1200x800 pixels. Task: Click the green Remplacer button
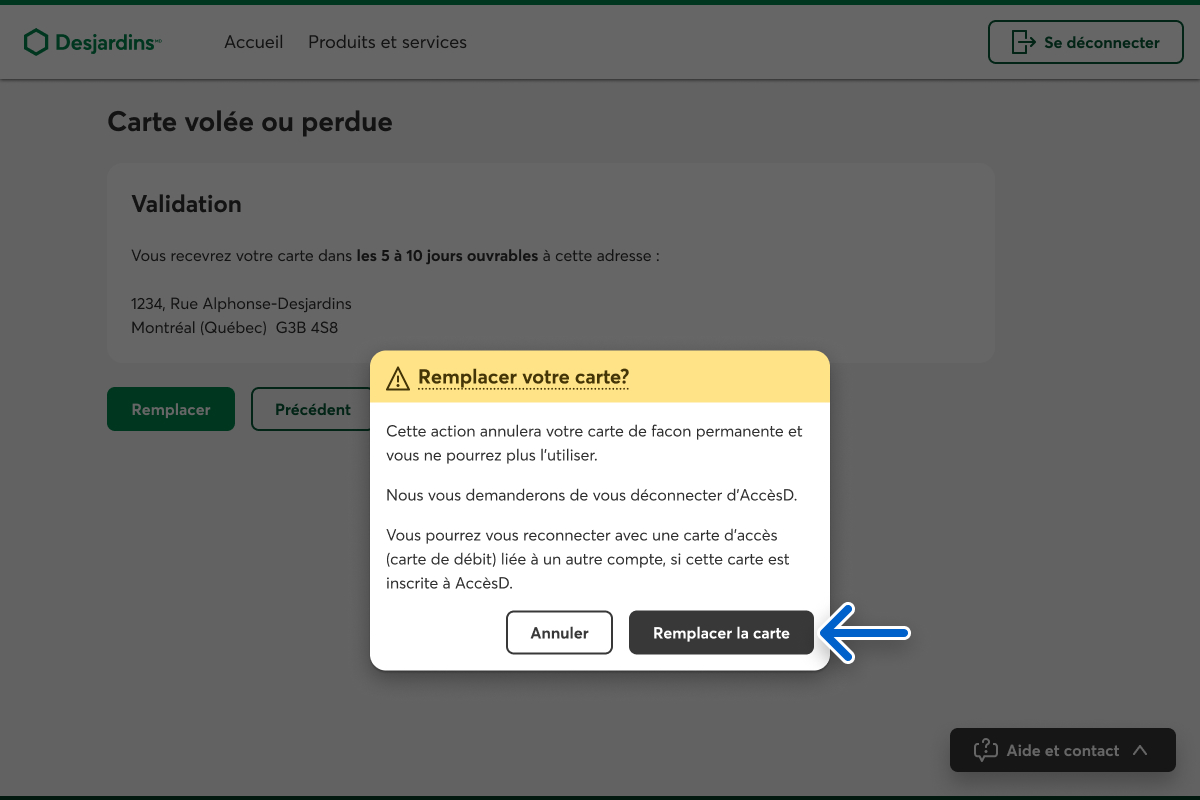171,409
